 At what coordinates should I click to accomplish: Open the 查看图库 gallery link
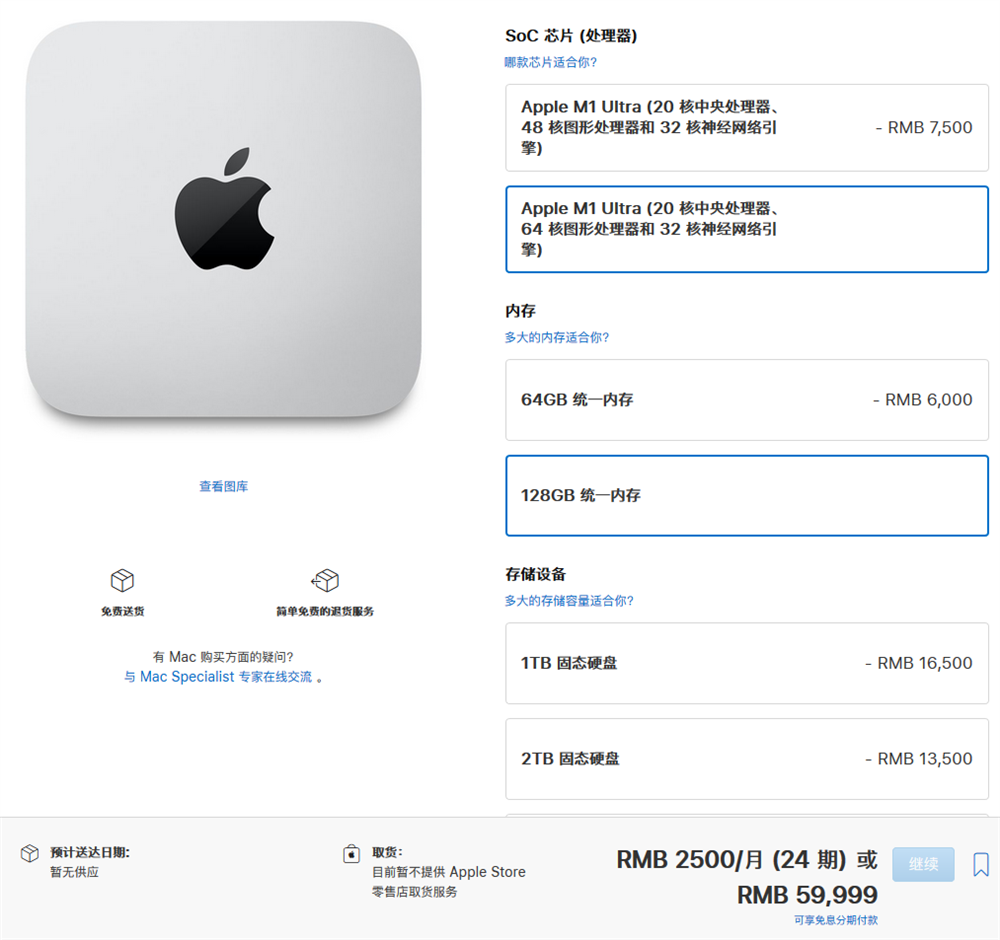pos(224,487)
